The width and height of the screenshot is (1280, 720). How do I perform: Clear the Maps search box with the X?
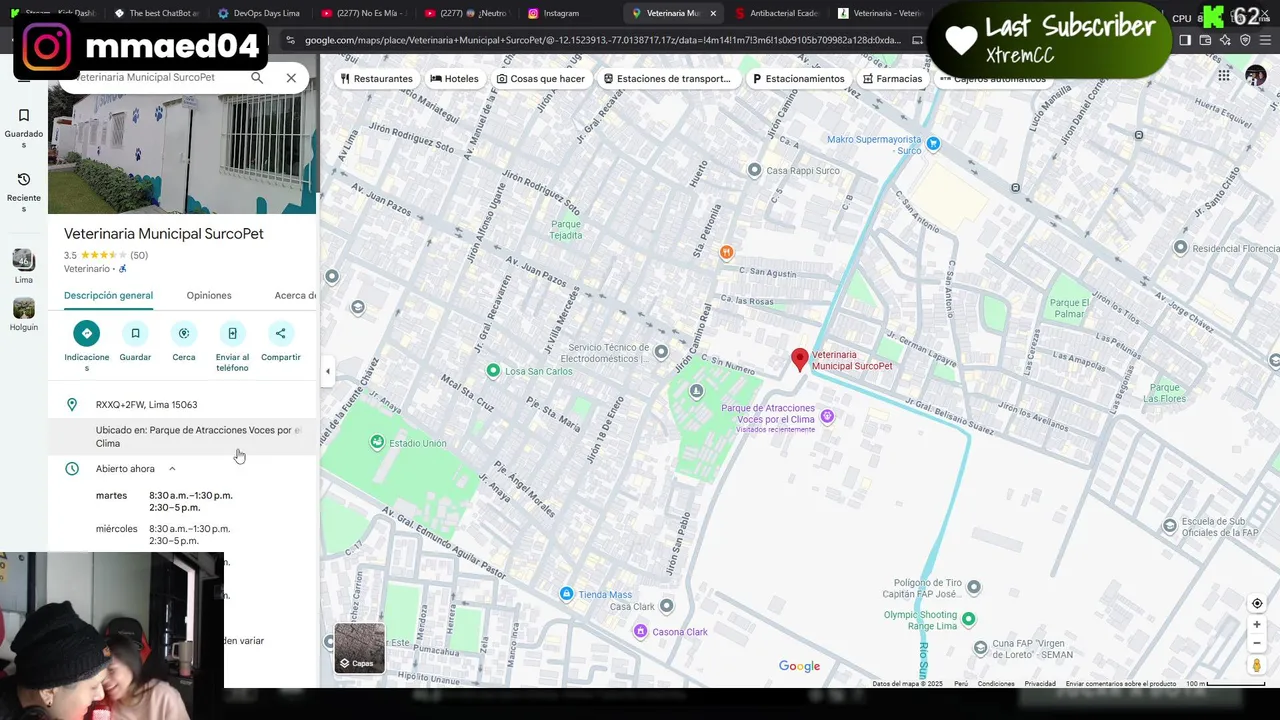[x=291, y=78]
